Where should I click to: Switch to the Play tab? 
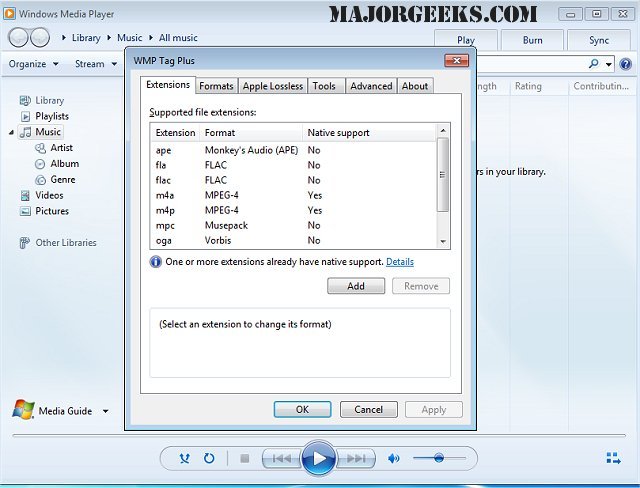(x=466, y=40)
